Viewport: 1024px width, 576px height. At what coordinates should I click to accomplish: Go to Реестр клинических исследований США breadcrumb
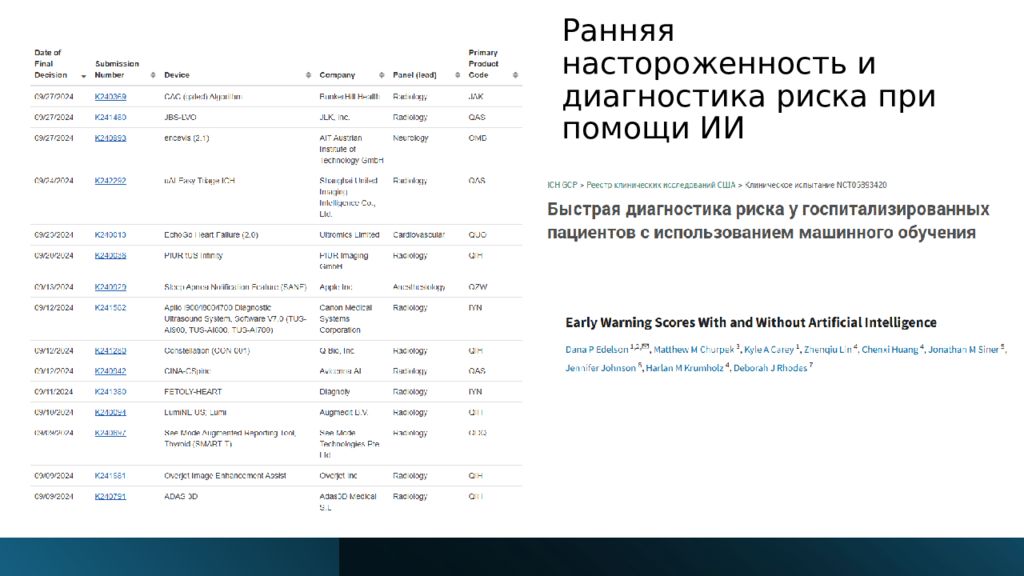pos(662,185)
